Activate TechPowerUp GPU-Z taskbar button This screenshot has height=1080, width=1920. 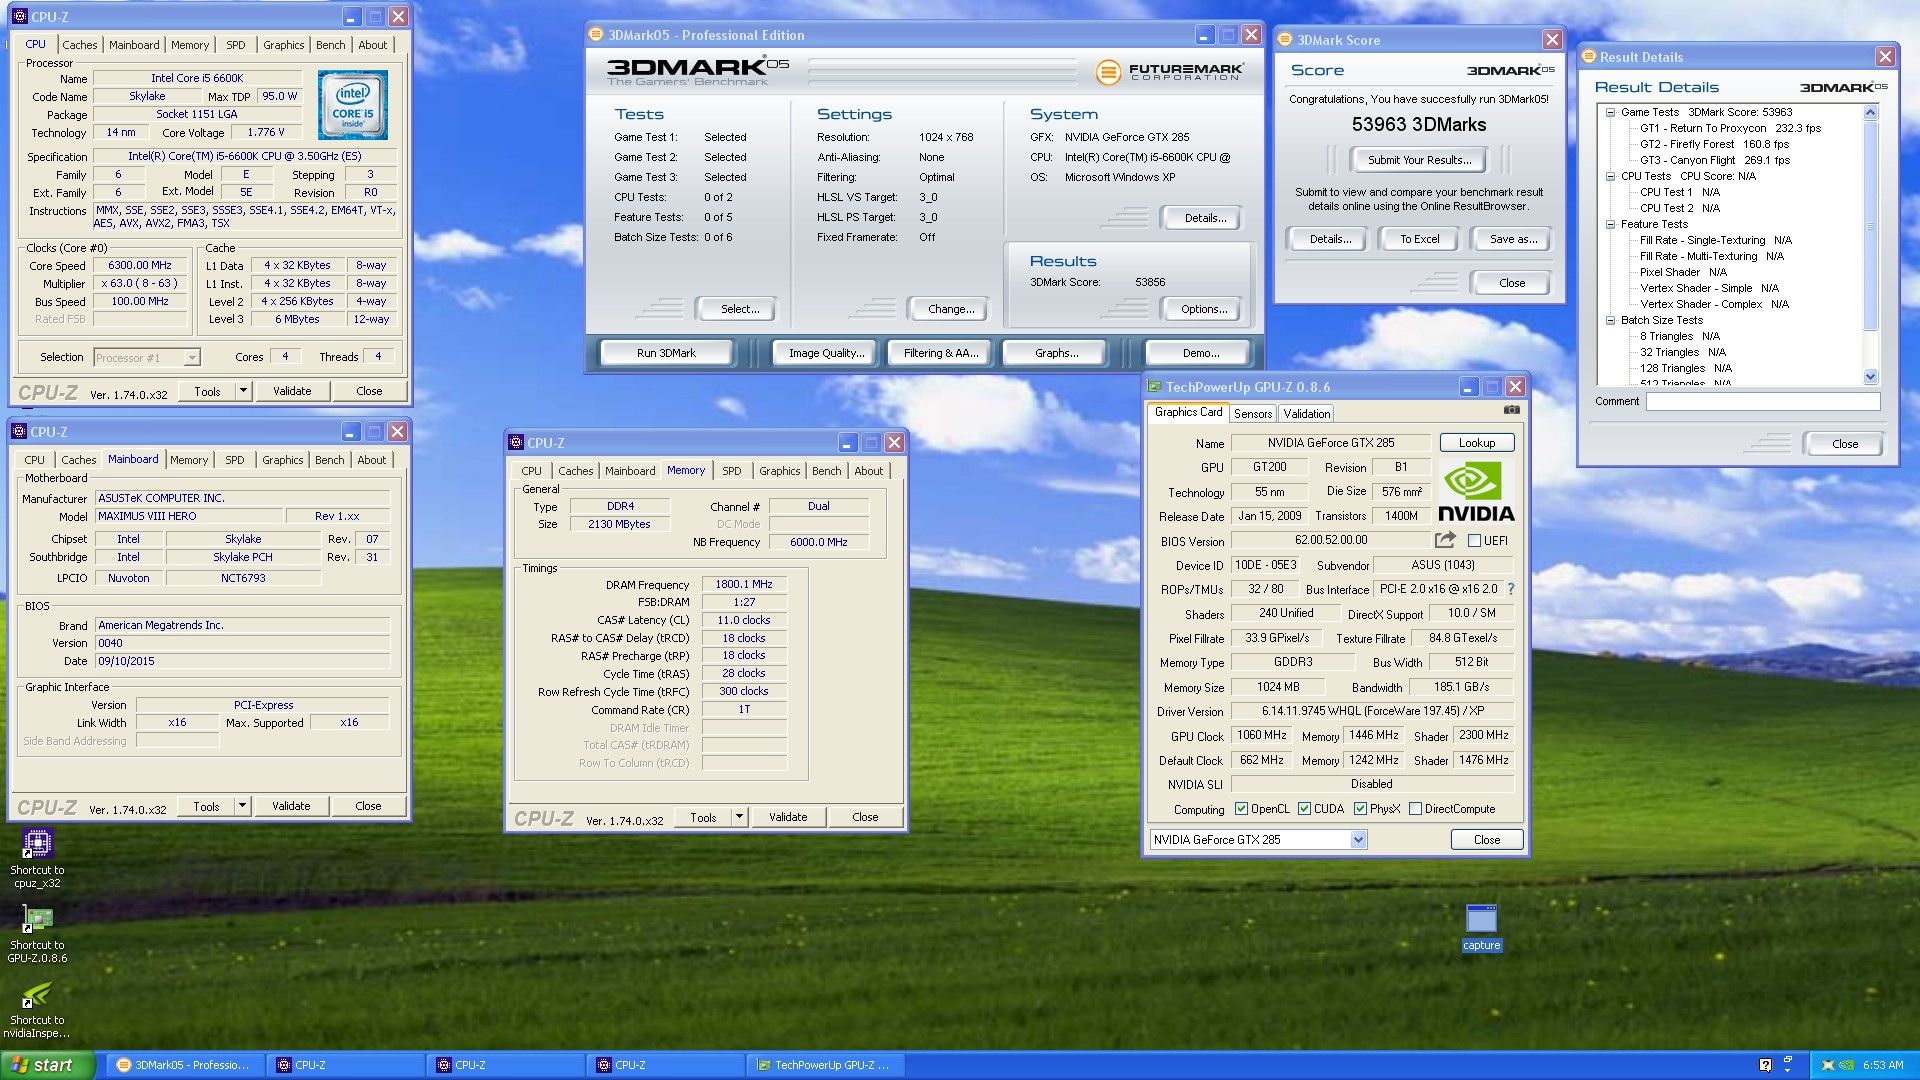point(828,1065)
